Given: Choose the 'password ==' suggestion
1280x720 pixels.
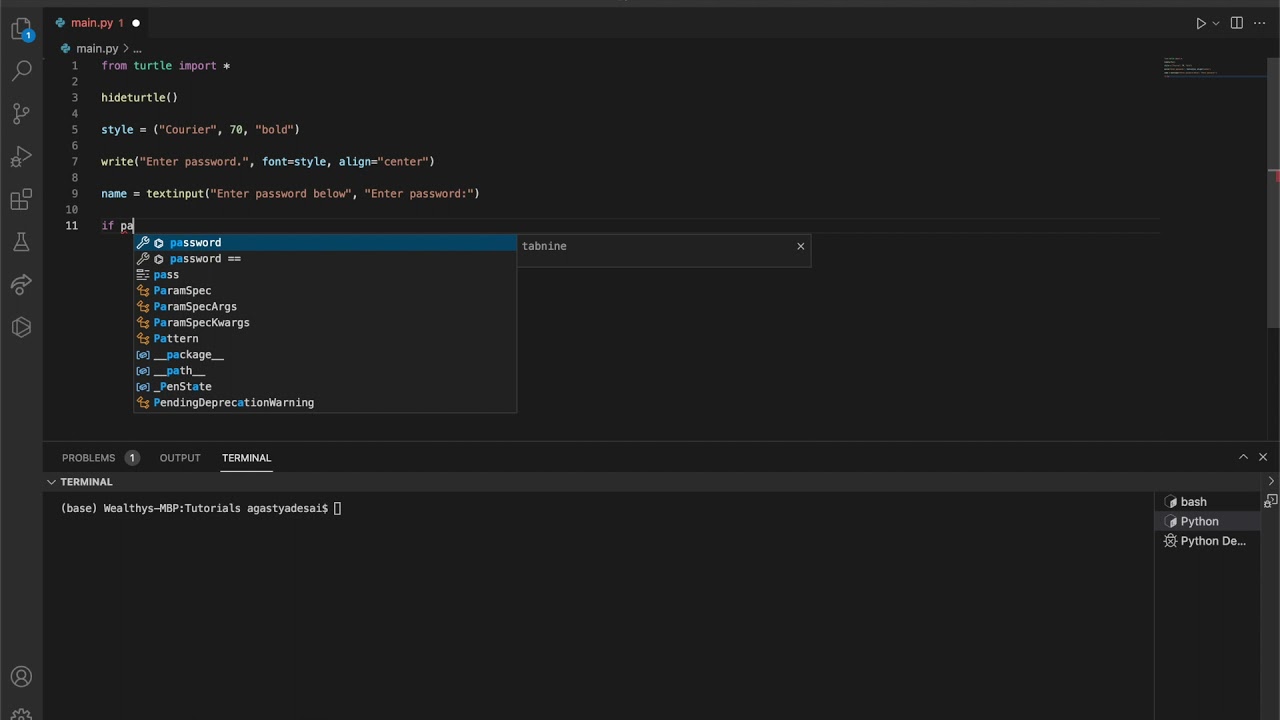Looking at the screenshot, I should (325, 258).
